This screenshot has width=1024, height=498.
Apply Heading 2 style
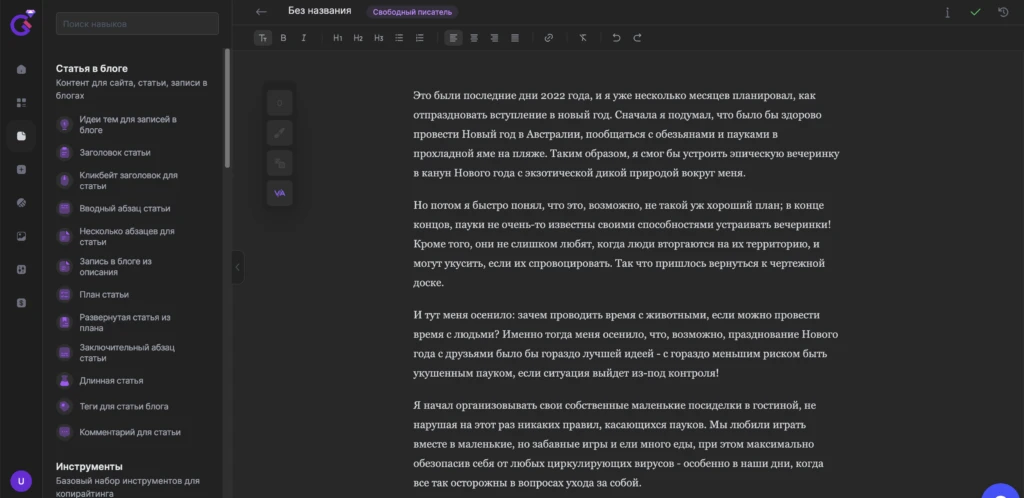point(358,38)
